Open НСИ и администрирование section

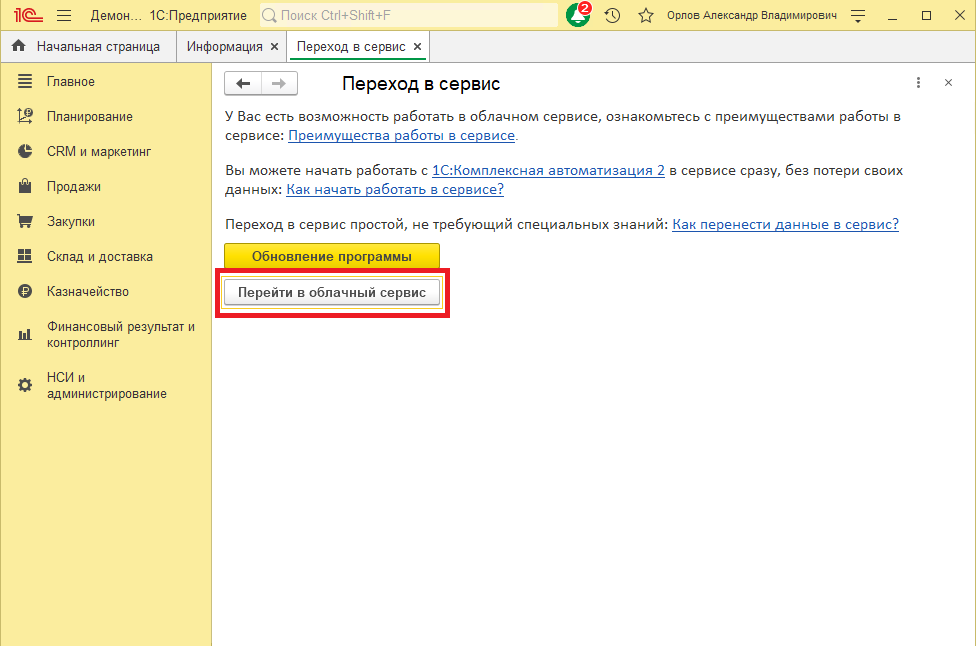pos(106,385)
